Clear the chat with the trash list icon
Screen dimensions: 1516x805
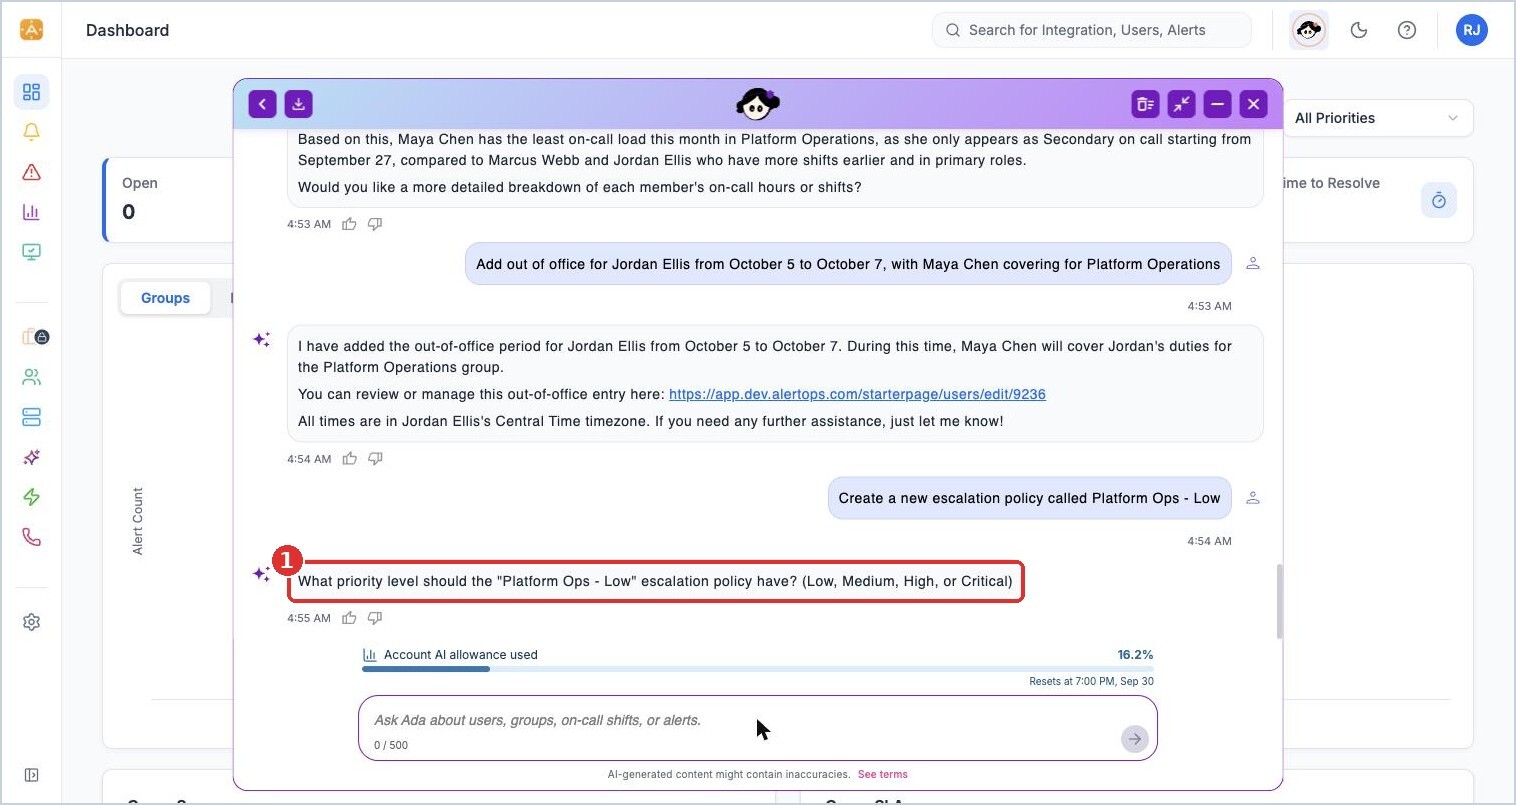pos(1146,104)
